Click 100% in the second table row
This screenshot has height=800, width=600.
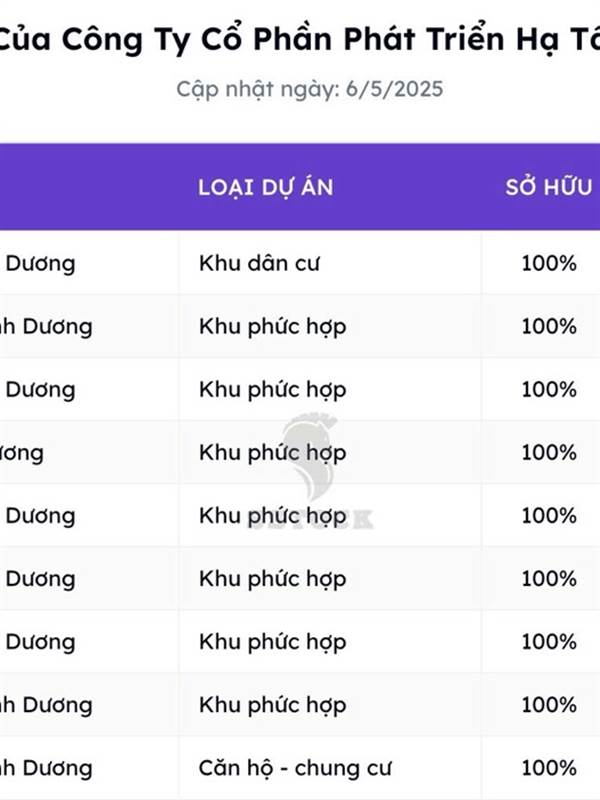tap(549, 327)
